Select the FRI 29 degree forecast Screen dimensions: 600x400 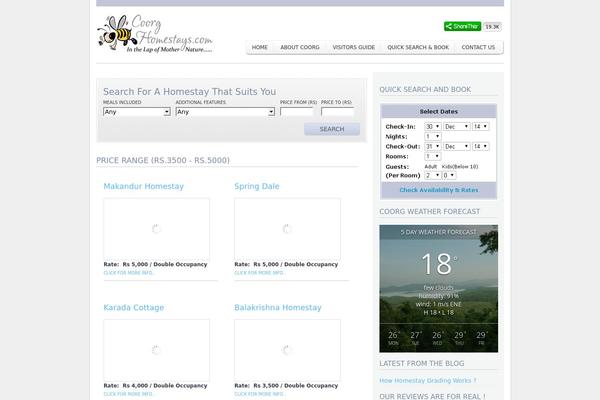(x=481, y=338)
